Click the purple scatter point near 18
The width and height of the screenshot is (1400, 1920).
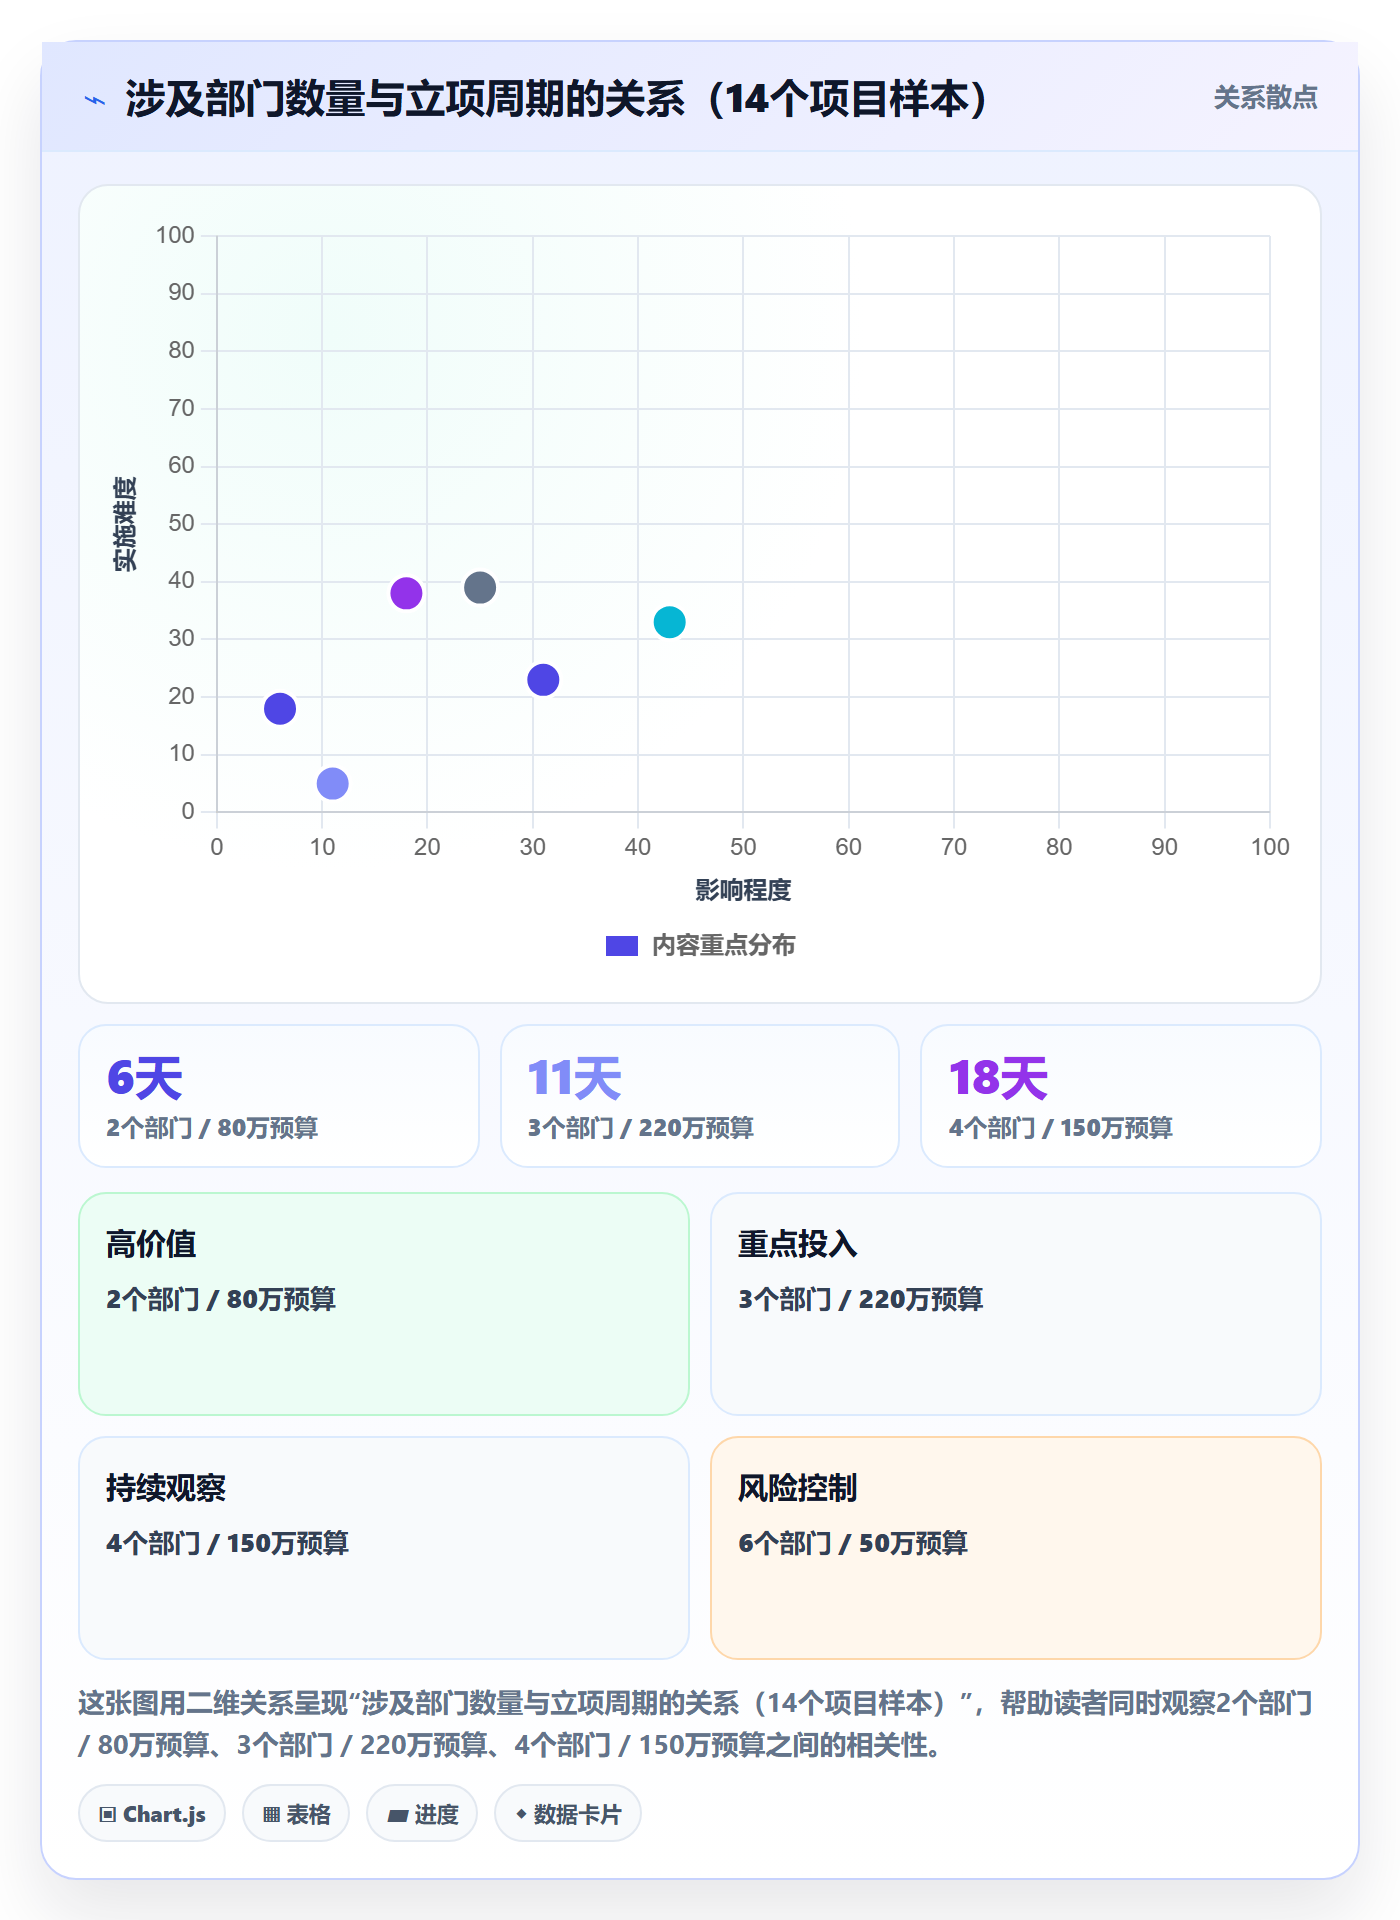click(406, 593)
